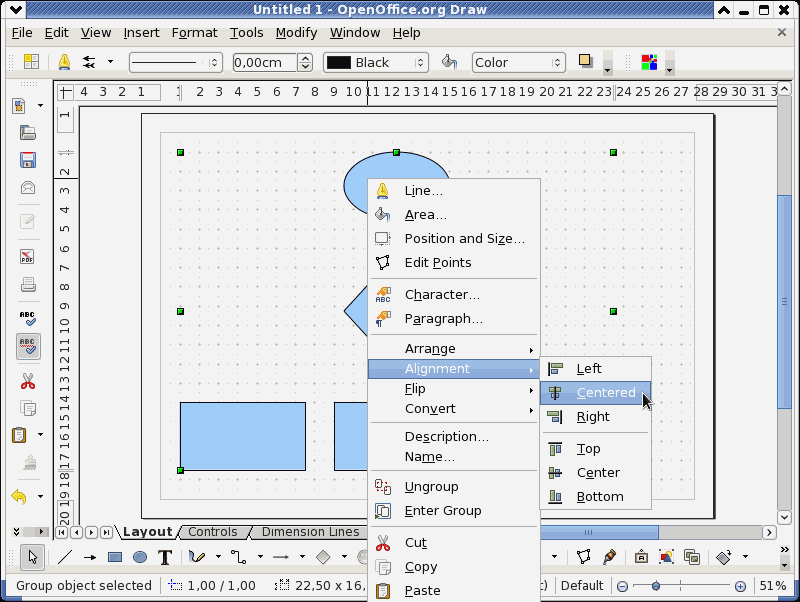The height and width of the screenshot is (602, 800).
Task: Choose Bottom in Alignment submenu
Action: click(595, 497)
